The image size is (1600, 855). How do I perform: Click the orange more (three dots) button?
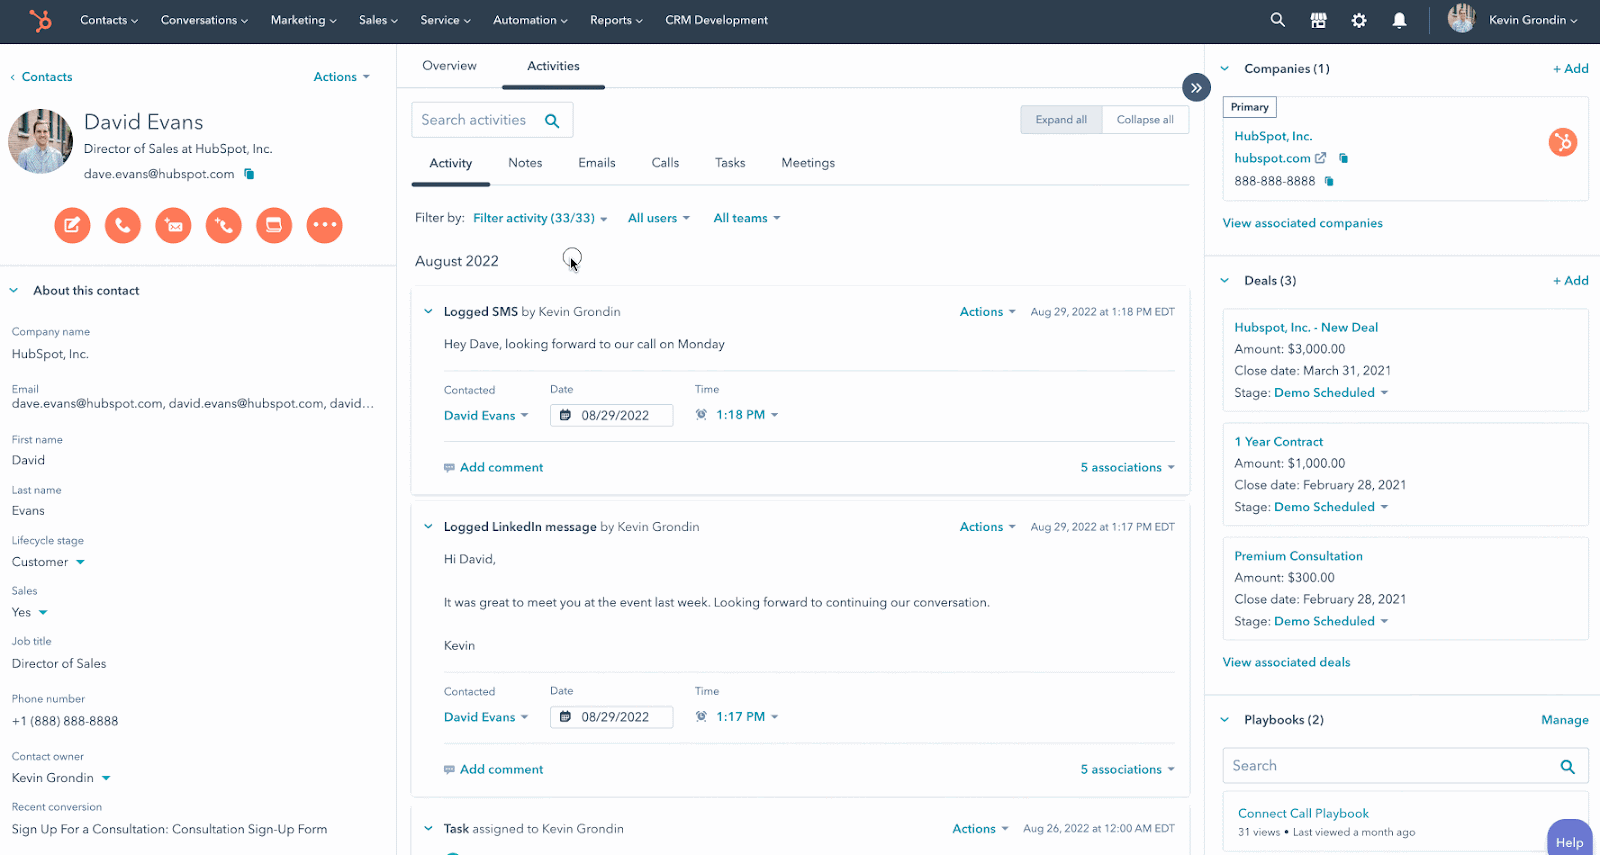click(x=324, y=225)
